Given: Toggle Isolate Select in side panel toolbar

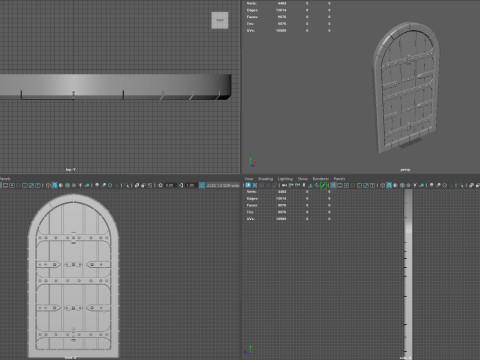Looking at the screenshot, I should tap(461, 185).
